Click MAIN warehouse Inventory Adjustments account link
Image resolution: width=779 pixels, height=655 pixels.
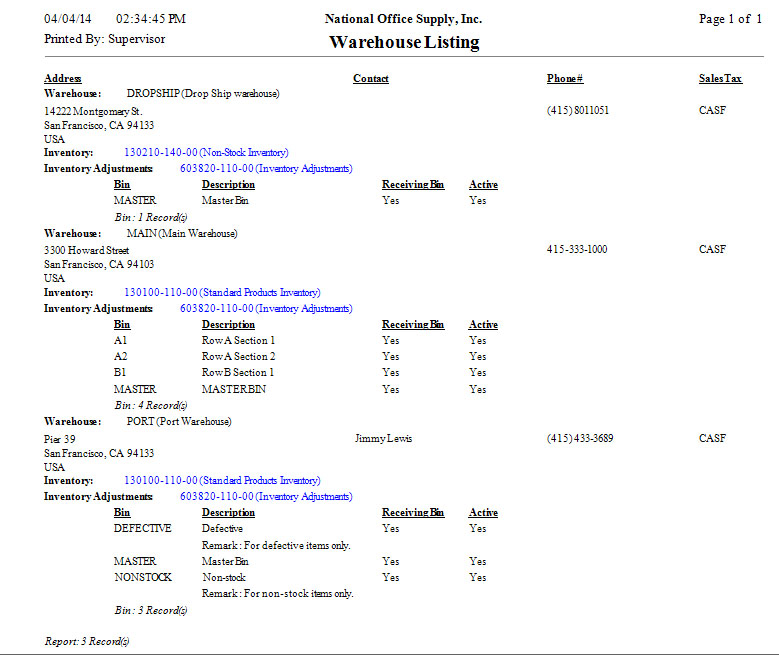265,309
